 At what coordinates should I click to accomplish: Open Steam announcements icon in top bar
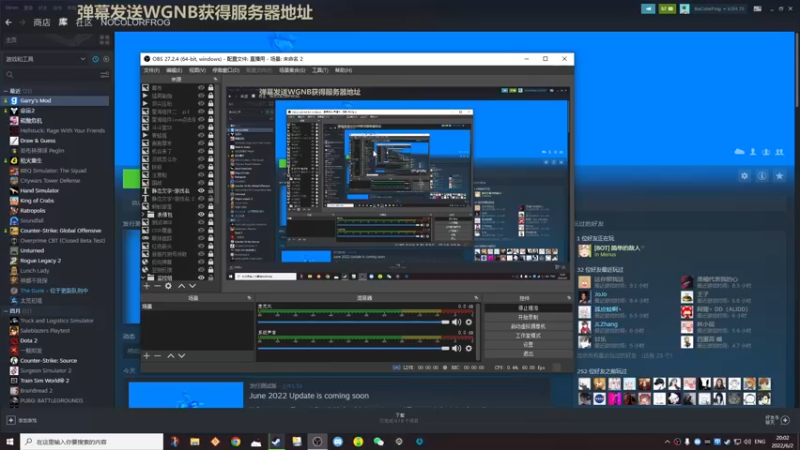pos(648,9)
